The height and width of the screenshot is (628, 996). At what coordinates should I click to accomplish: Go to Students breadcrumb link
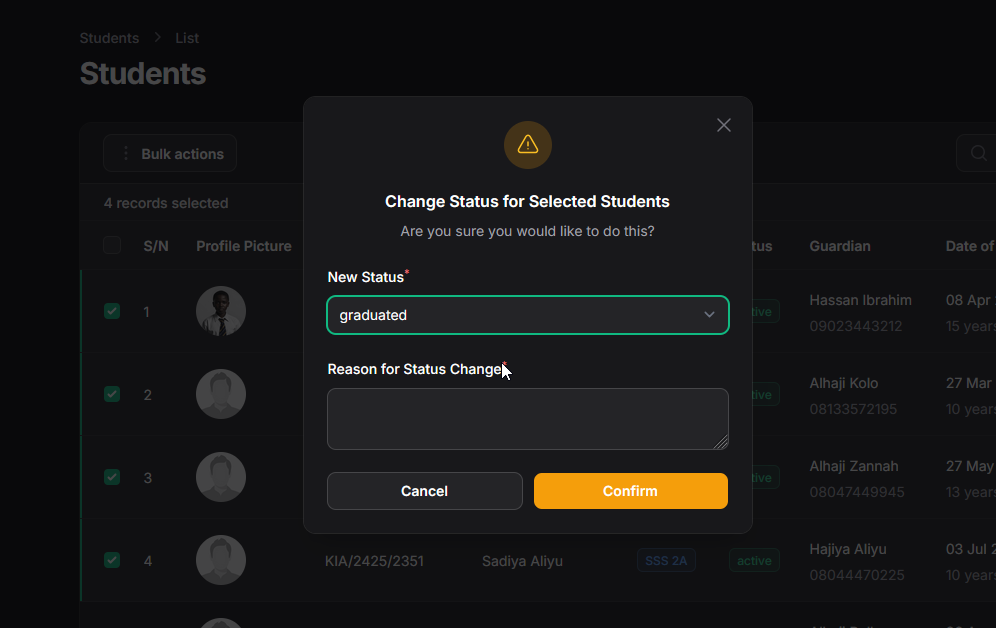pyautogui.click(x=109, y=38)
